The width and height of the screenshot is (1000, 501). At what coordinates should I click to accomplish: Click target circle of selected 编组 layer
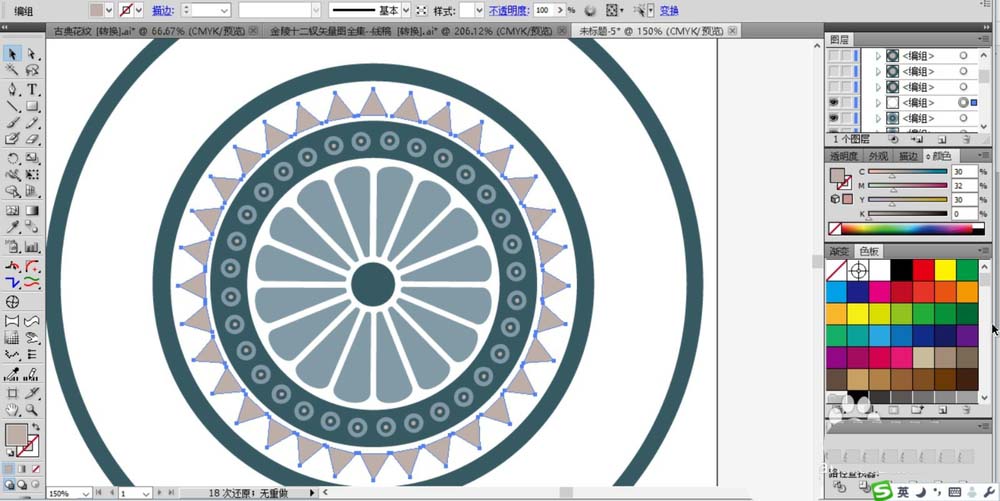963,103
